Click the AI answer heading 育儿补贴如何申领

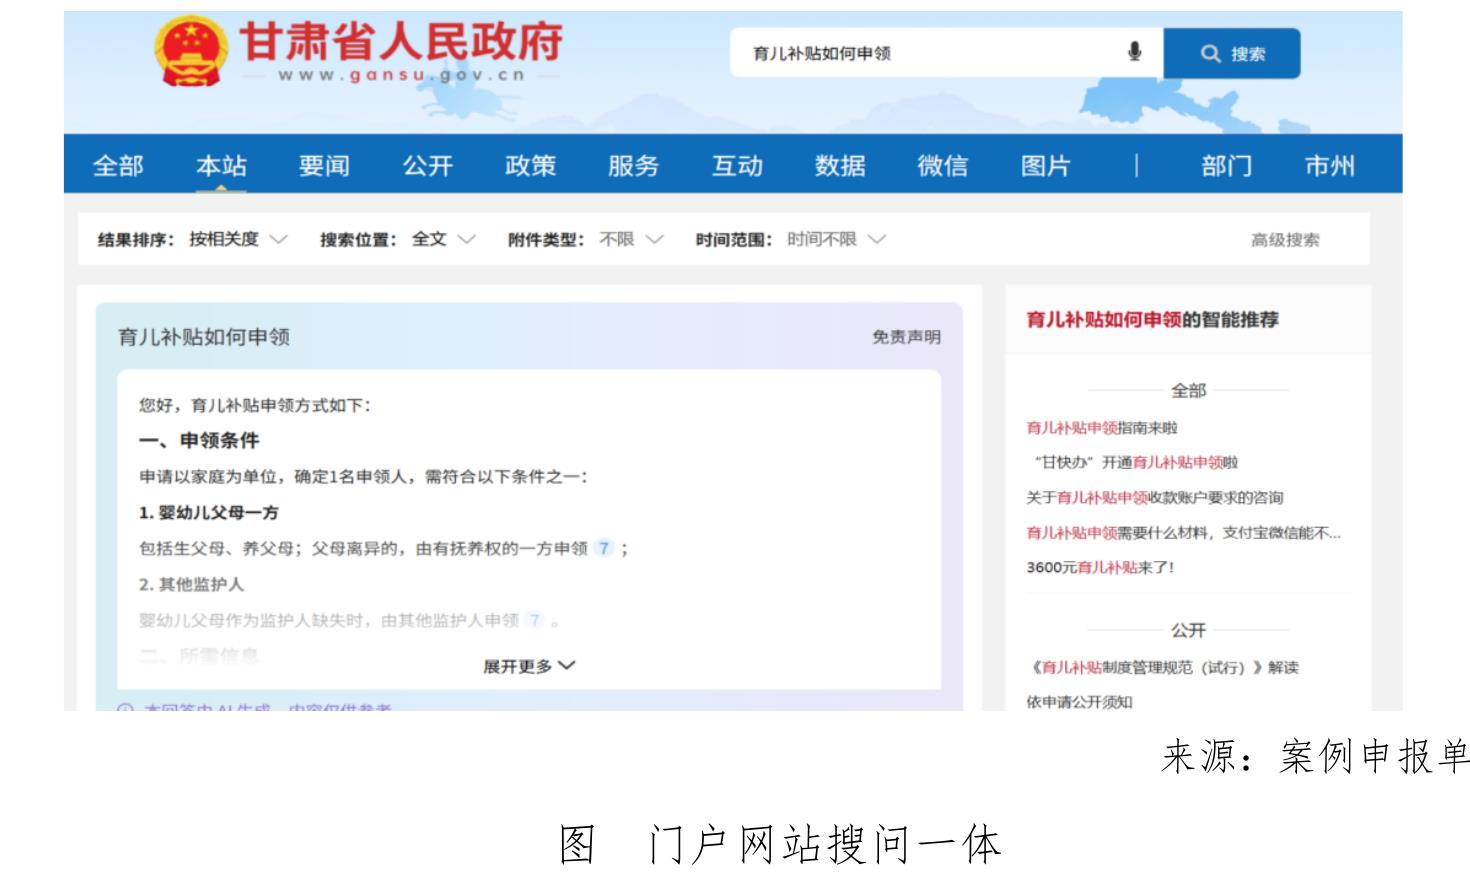click(x=204, y=337)
